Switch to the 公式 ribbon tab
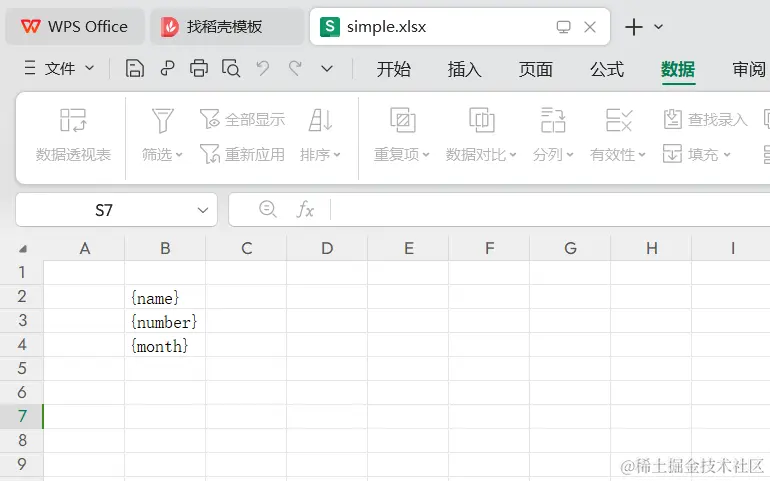 click(x=607, y=69)
